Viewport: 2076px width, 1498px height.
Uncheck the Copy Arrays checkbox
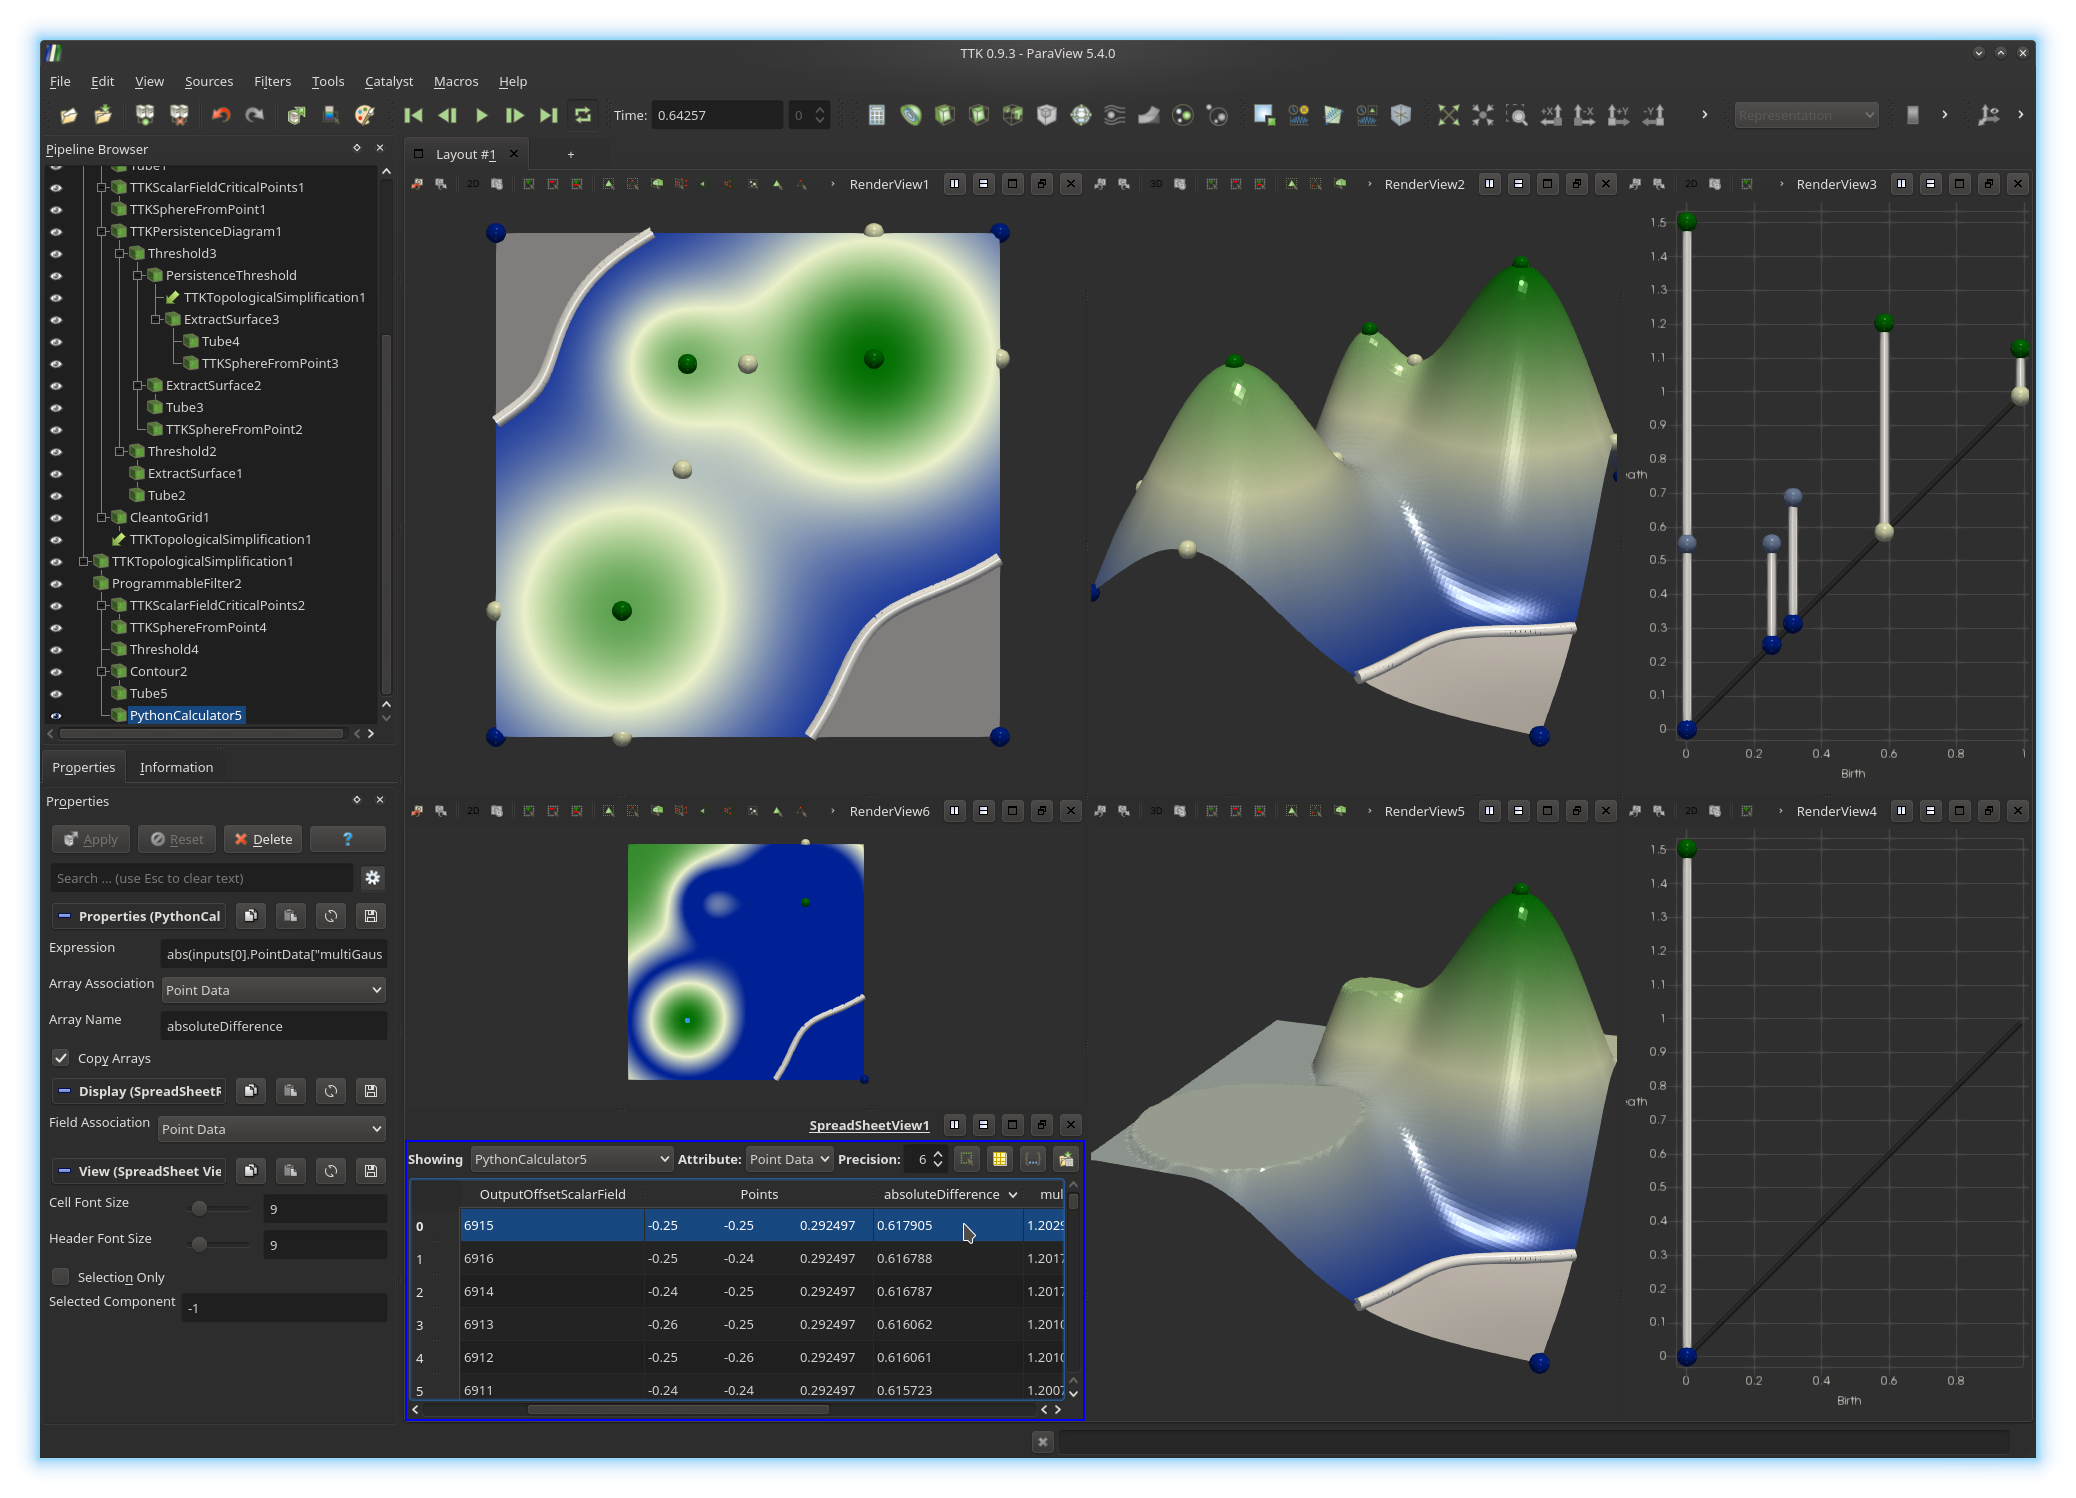click(62, 1058)
